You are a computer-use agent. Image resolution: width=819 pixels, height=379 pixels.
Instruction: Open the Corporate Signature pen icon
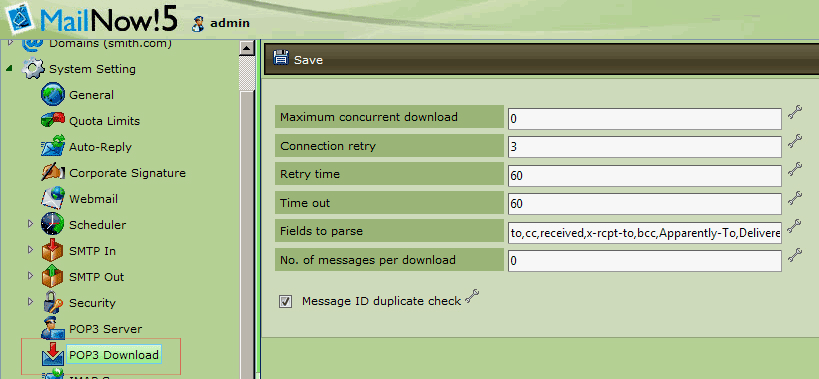53,172
